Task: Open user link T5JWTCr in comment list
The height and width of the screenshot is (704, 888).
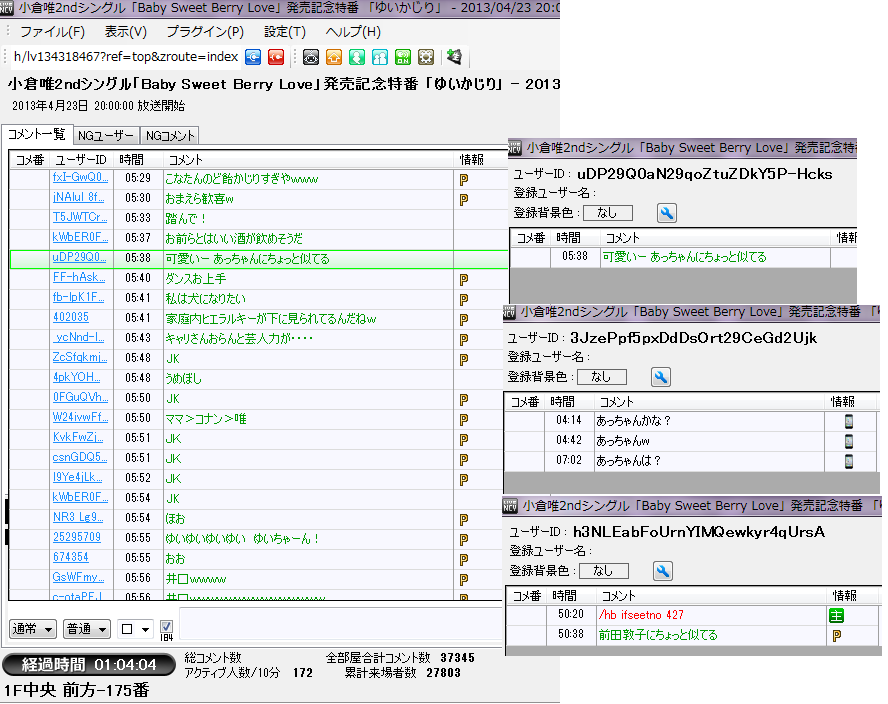Action: point(80,217)
